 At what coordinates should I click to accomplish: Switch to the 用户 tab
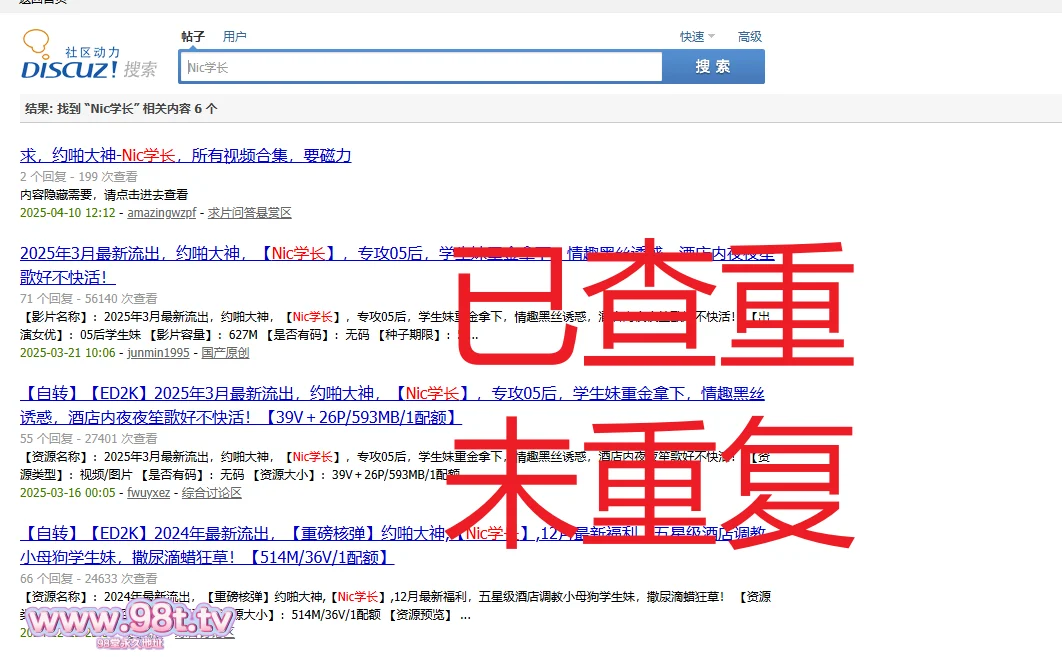234,37
